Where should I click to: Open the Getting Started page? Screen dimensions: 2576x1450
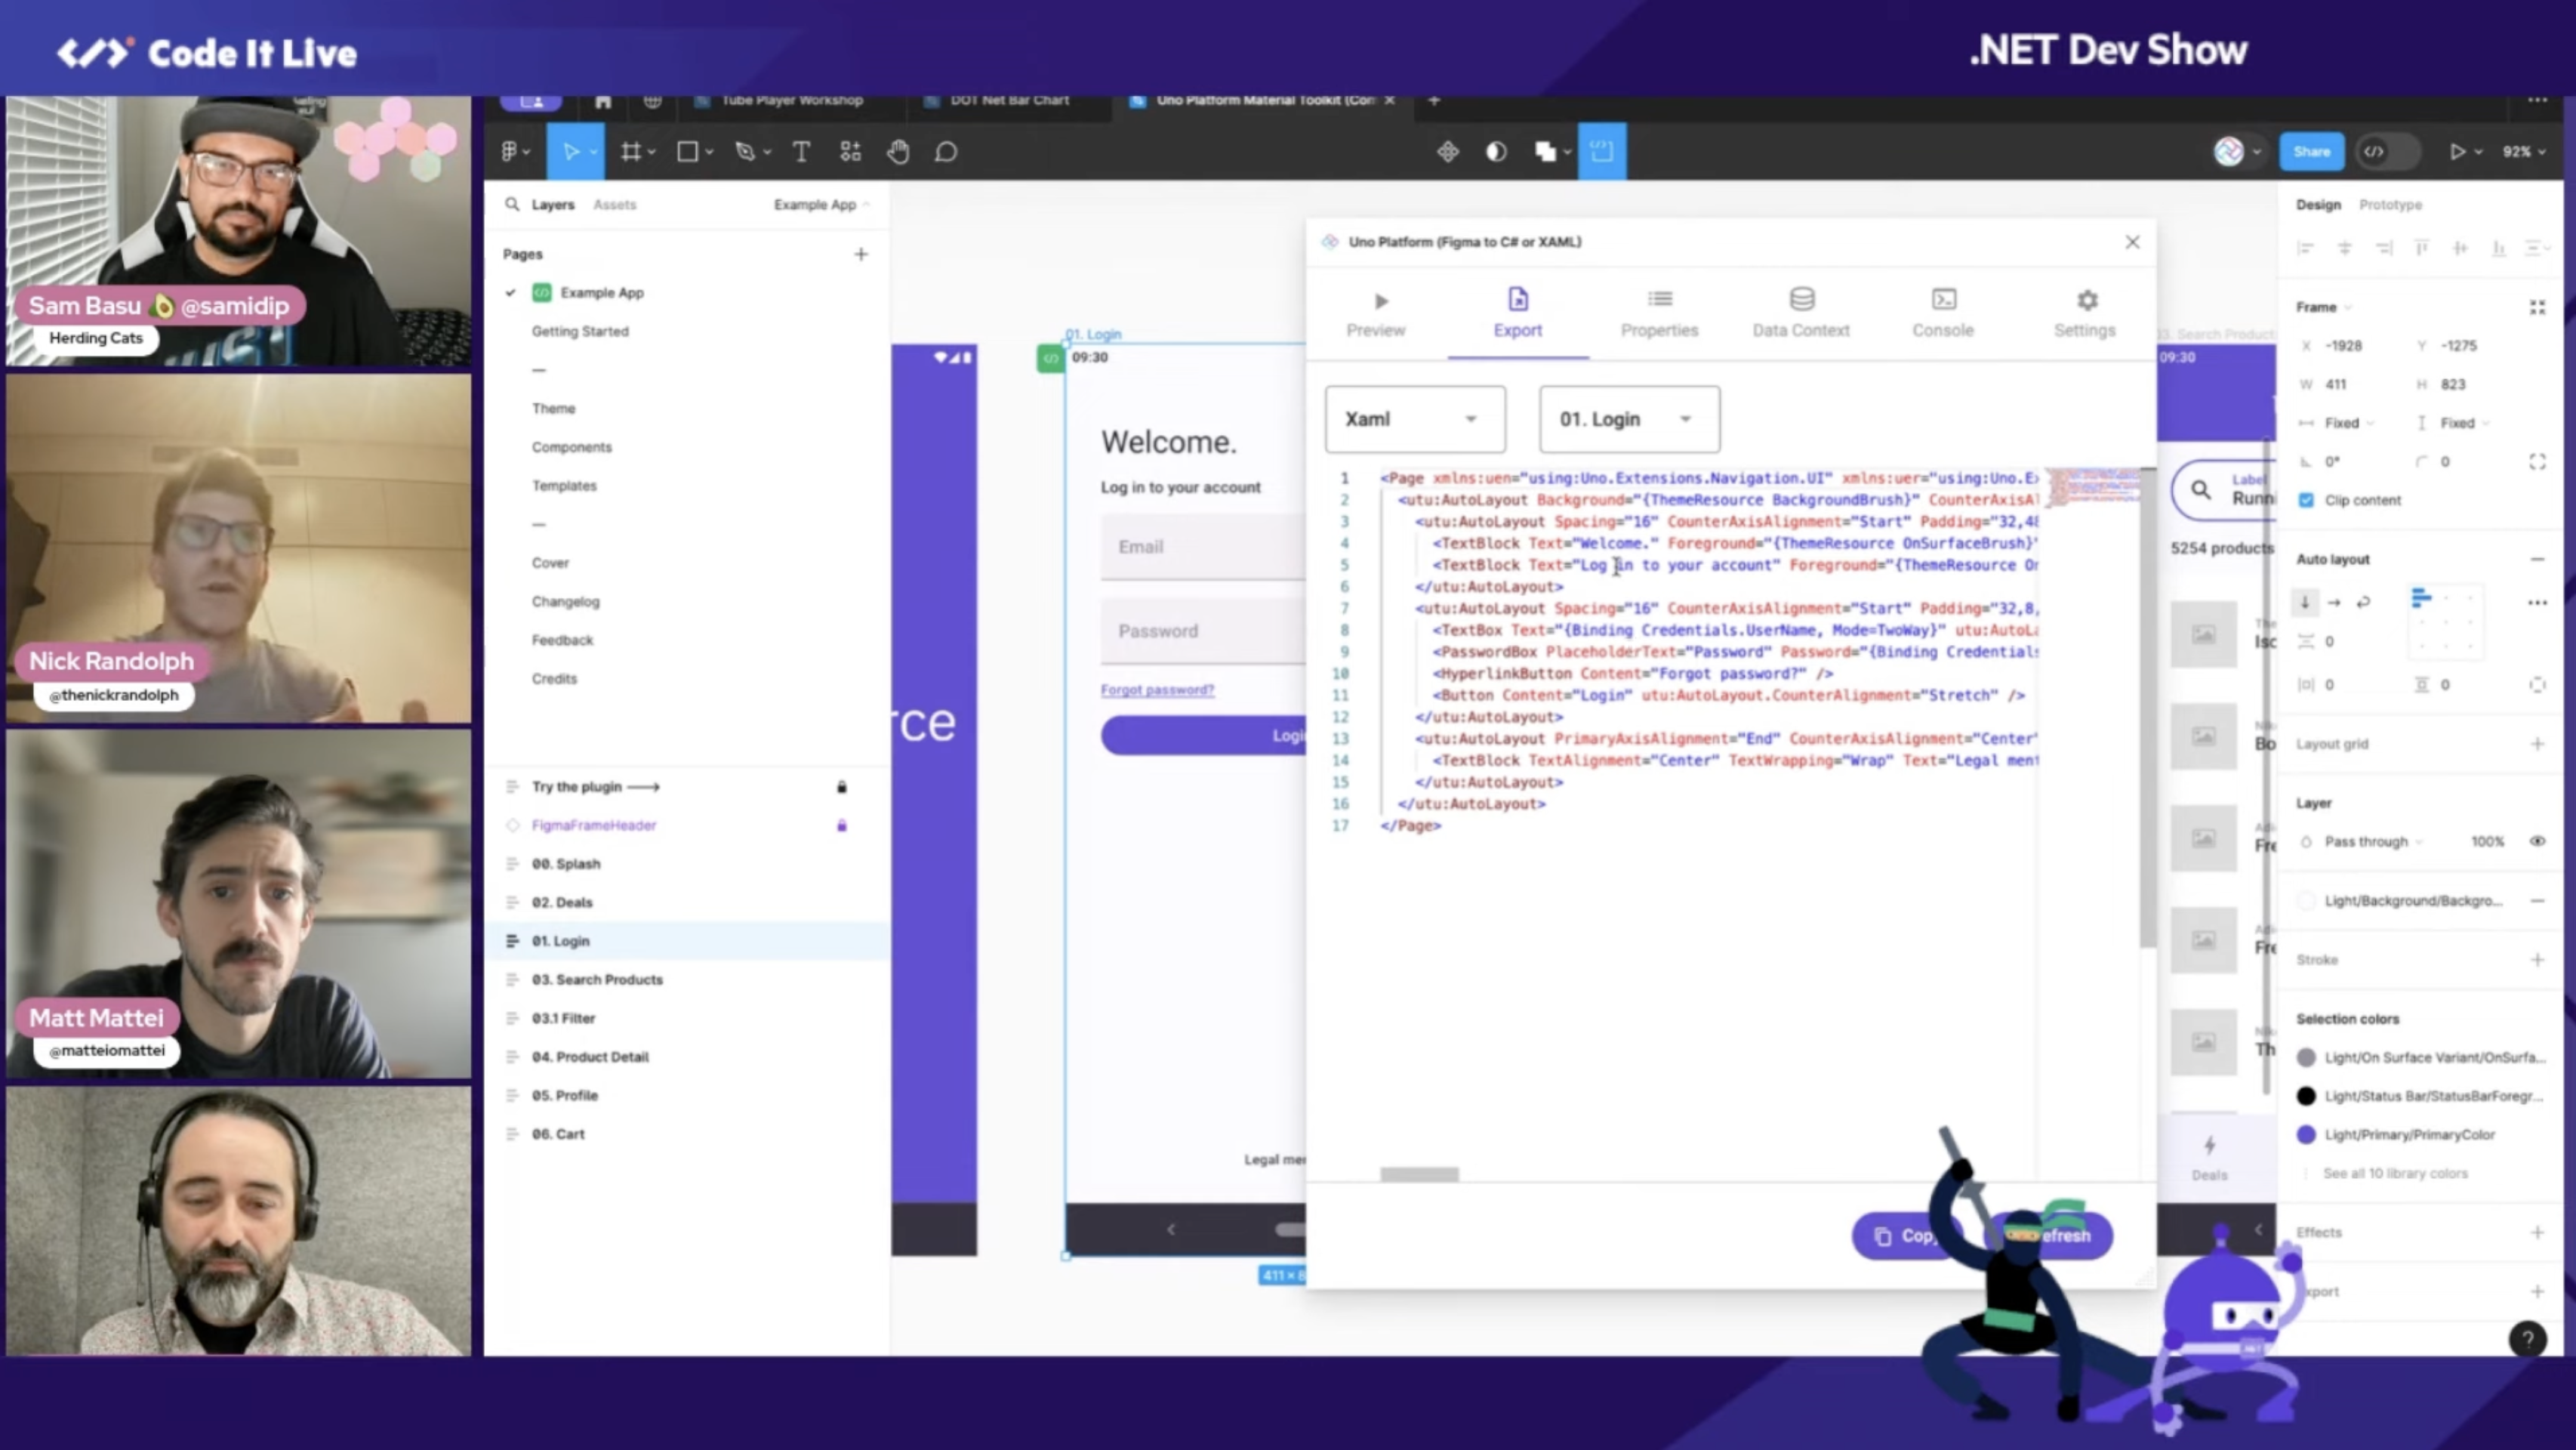tap(580, 331)
